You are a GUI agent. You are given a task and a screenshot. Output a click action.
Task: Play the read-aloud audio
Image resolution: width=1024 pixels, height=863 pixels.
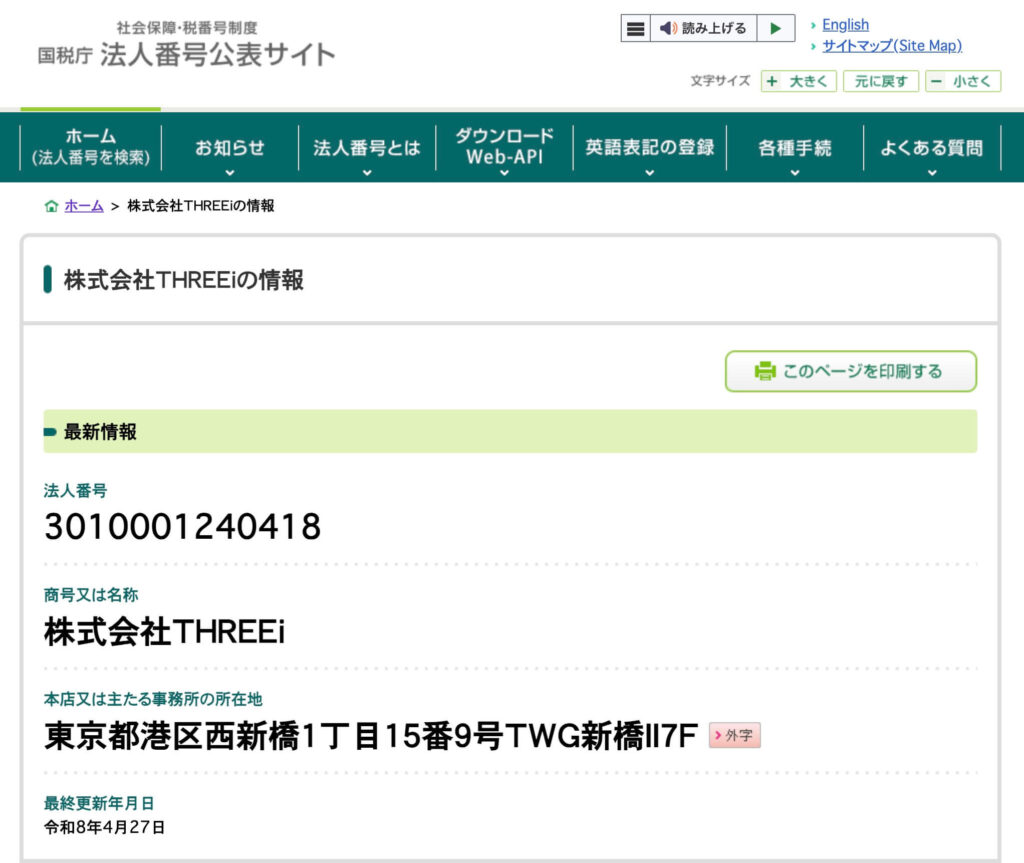pos(776,28)
